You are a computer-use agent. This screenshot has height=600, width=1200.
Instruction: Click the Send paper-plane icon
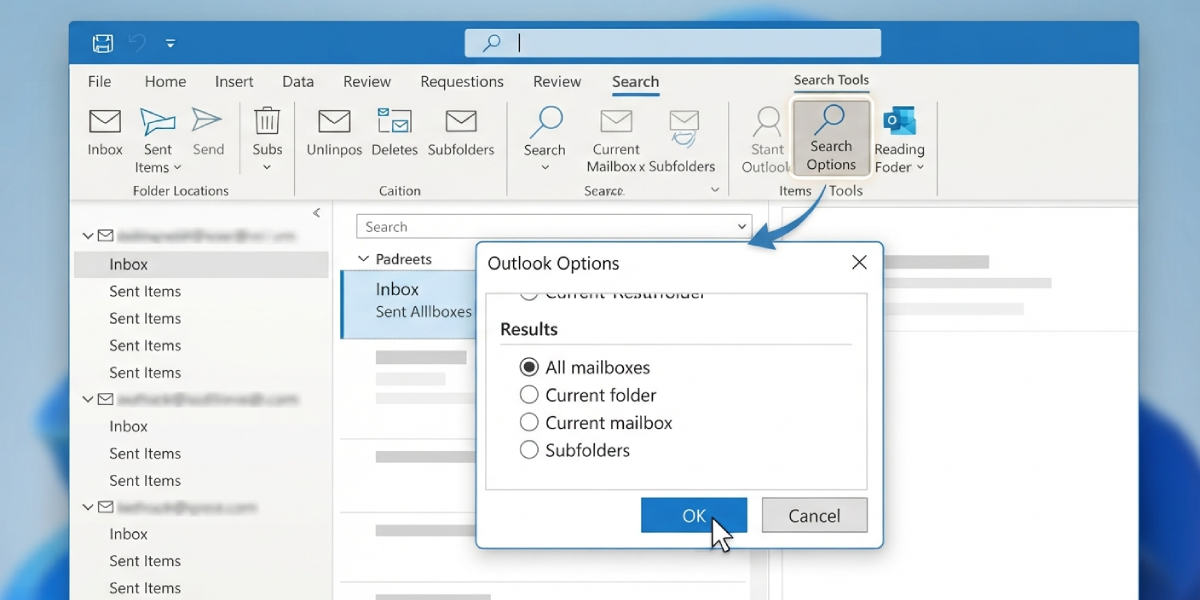coord(207,120)
